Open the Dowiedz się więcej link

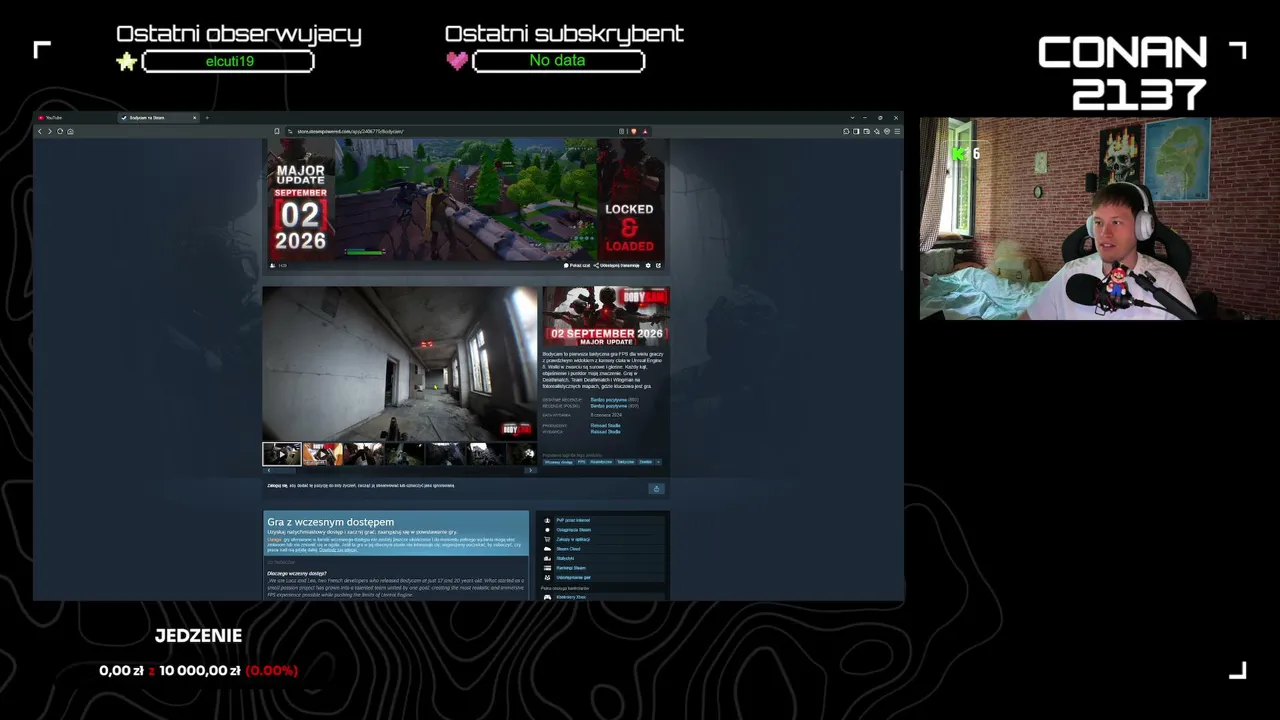tap(338, 550)
